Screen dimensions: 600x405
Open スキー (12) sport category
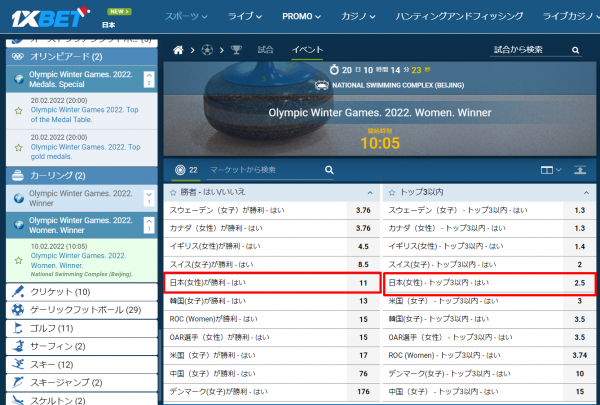coord(82,364)
